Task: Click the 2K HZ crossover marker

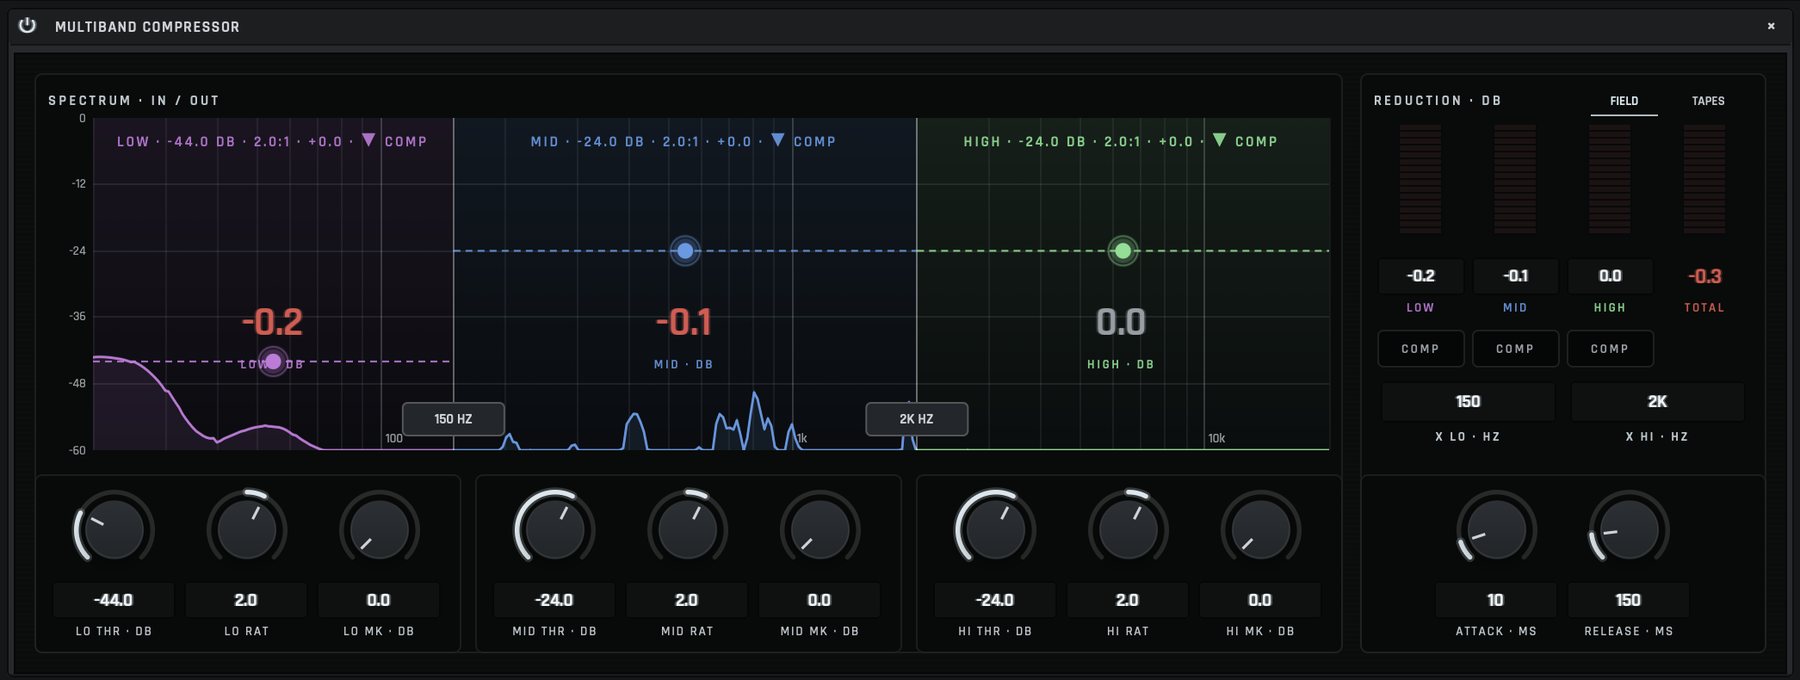Action: (x=916, y=419)
